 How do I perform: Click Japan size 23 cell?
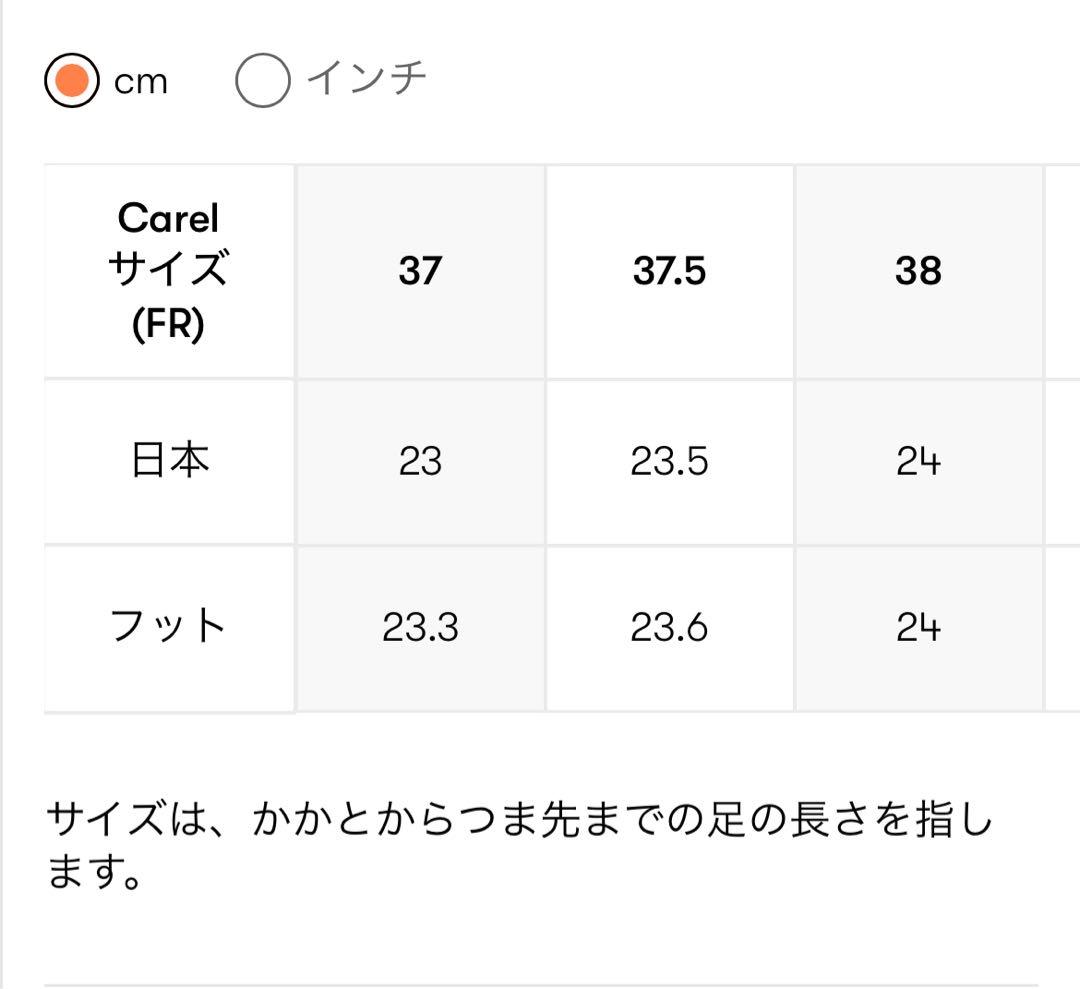tap(420, 460)
